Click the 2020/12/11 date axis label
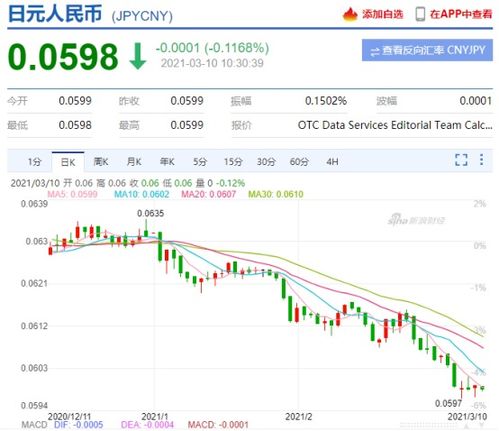This screenshot has width=499, height=431. pyautogui.click(x=69, y=417)
